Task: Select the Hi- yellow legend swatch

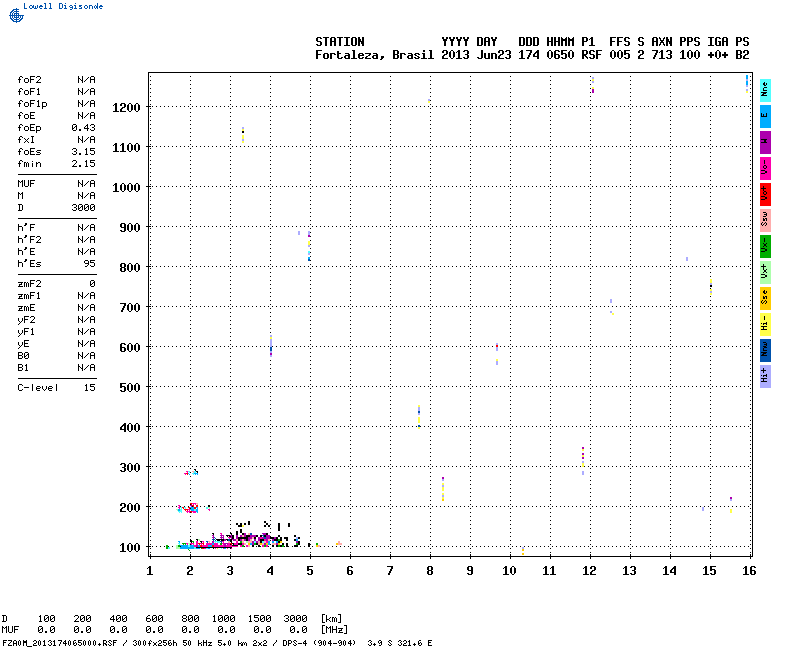Action: pos(765,324)
